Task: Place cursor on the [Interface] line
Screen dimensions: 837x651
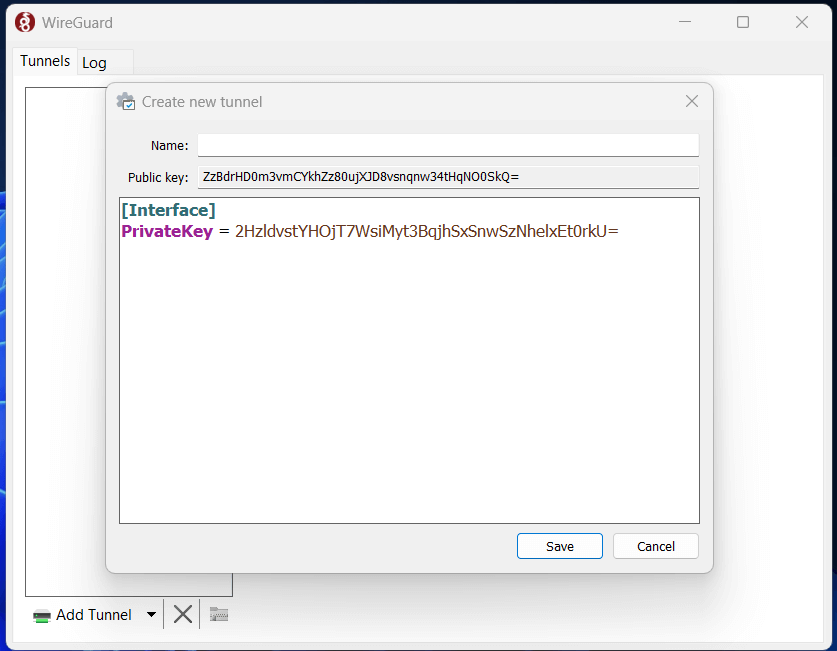Action: point(168,210)
